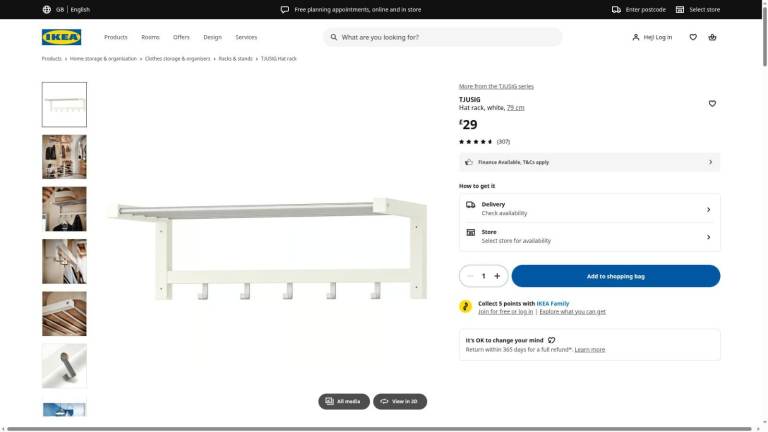Expand the Delivery availability chevron
The width and height of the screenshot is (768, 432).
pos(708,210)
